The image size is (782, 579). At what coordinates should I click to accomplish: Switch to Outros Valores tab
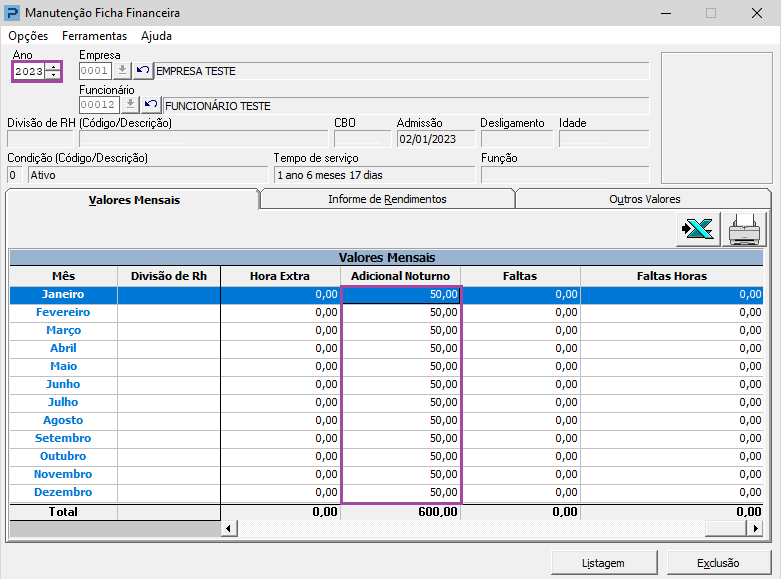click(x=644, y=199)
